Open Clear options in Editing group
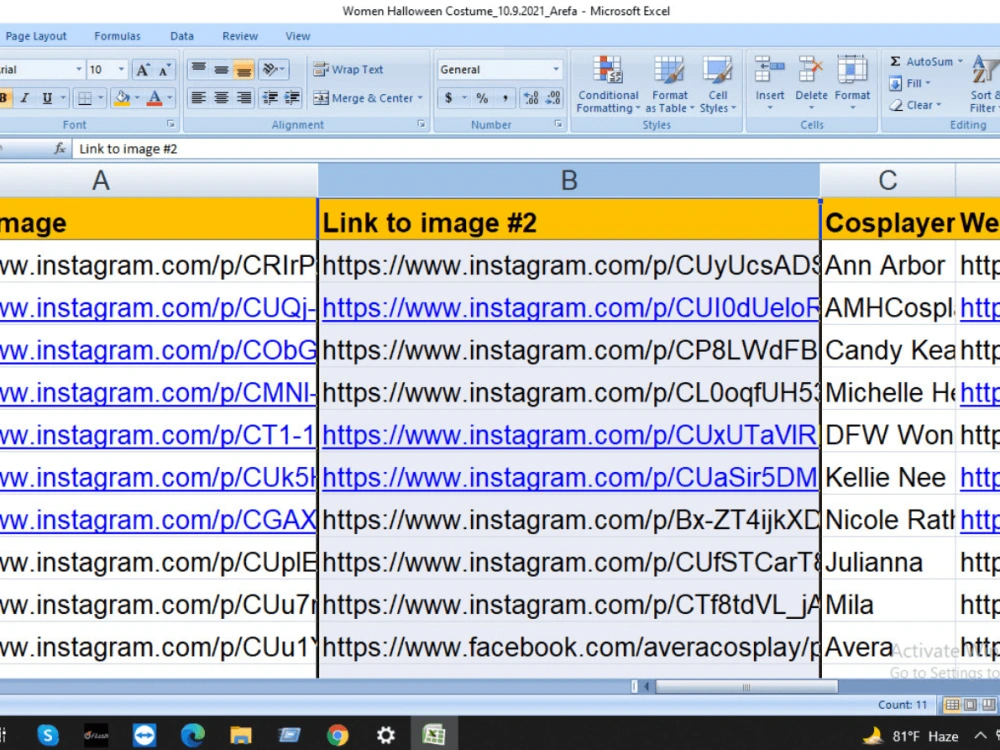Viewport: 1000px width, 750px height. pos(915,105)
